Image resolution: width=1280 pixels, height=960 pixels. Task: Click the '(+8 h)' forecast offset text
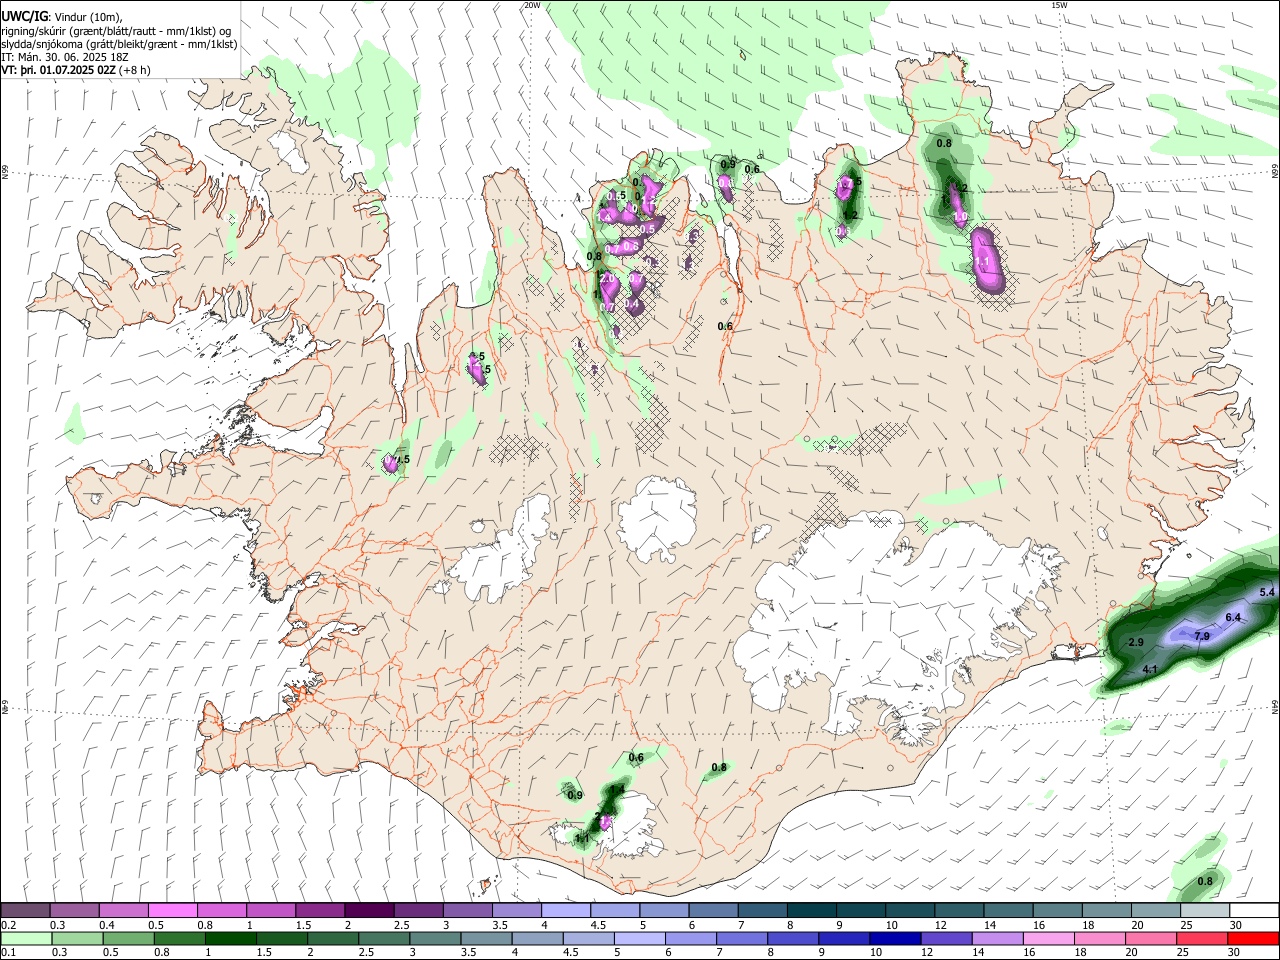point(135,70)
